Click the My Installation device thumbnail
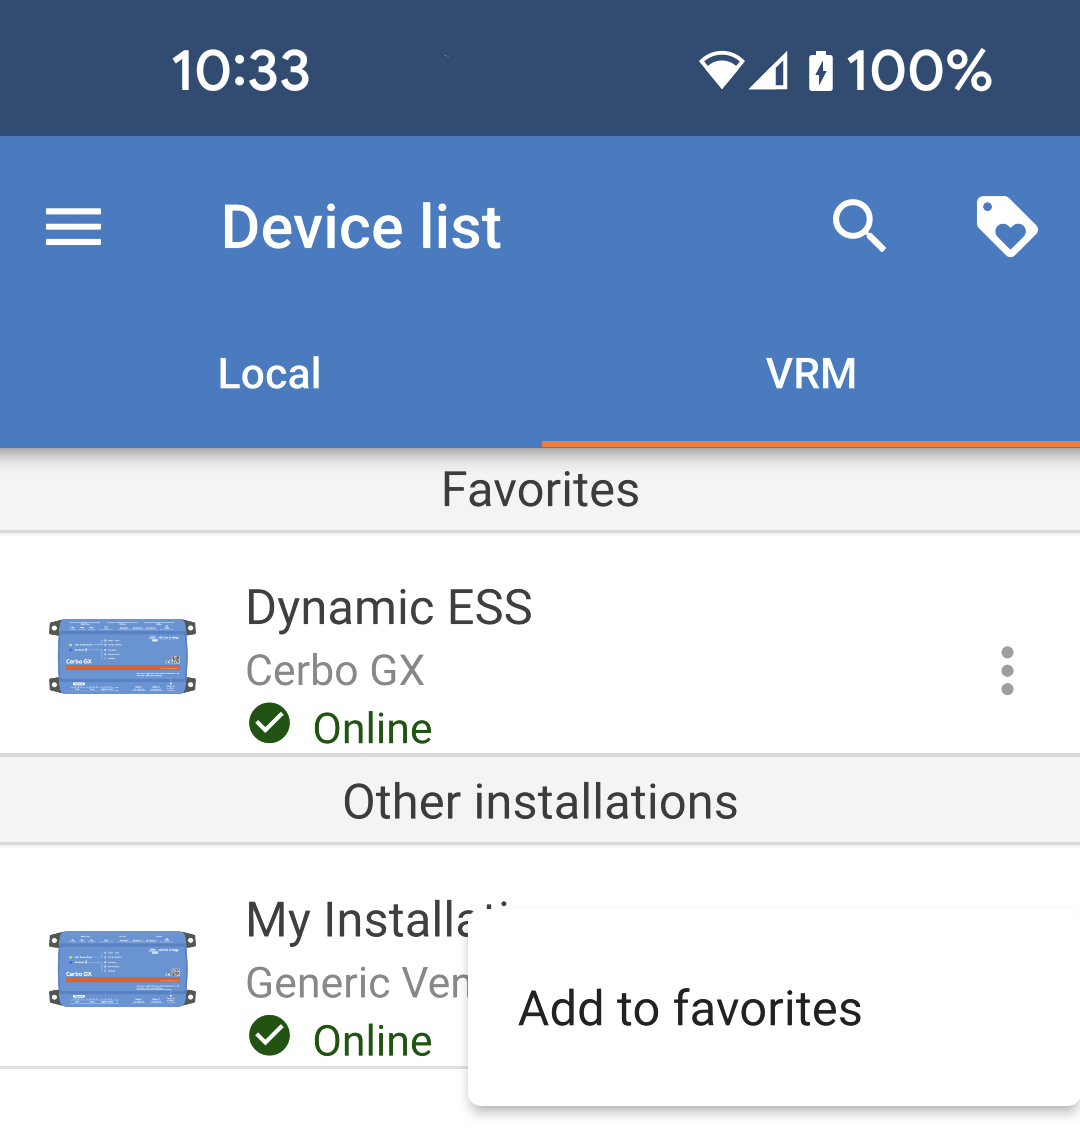1080x1141 pixels. click(122, 968)
